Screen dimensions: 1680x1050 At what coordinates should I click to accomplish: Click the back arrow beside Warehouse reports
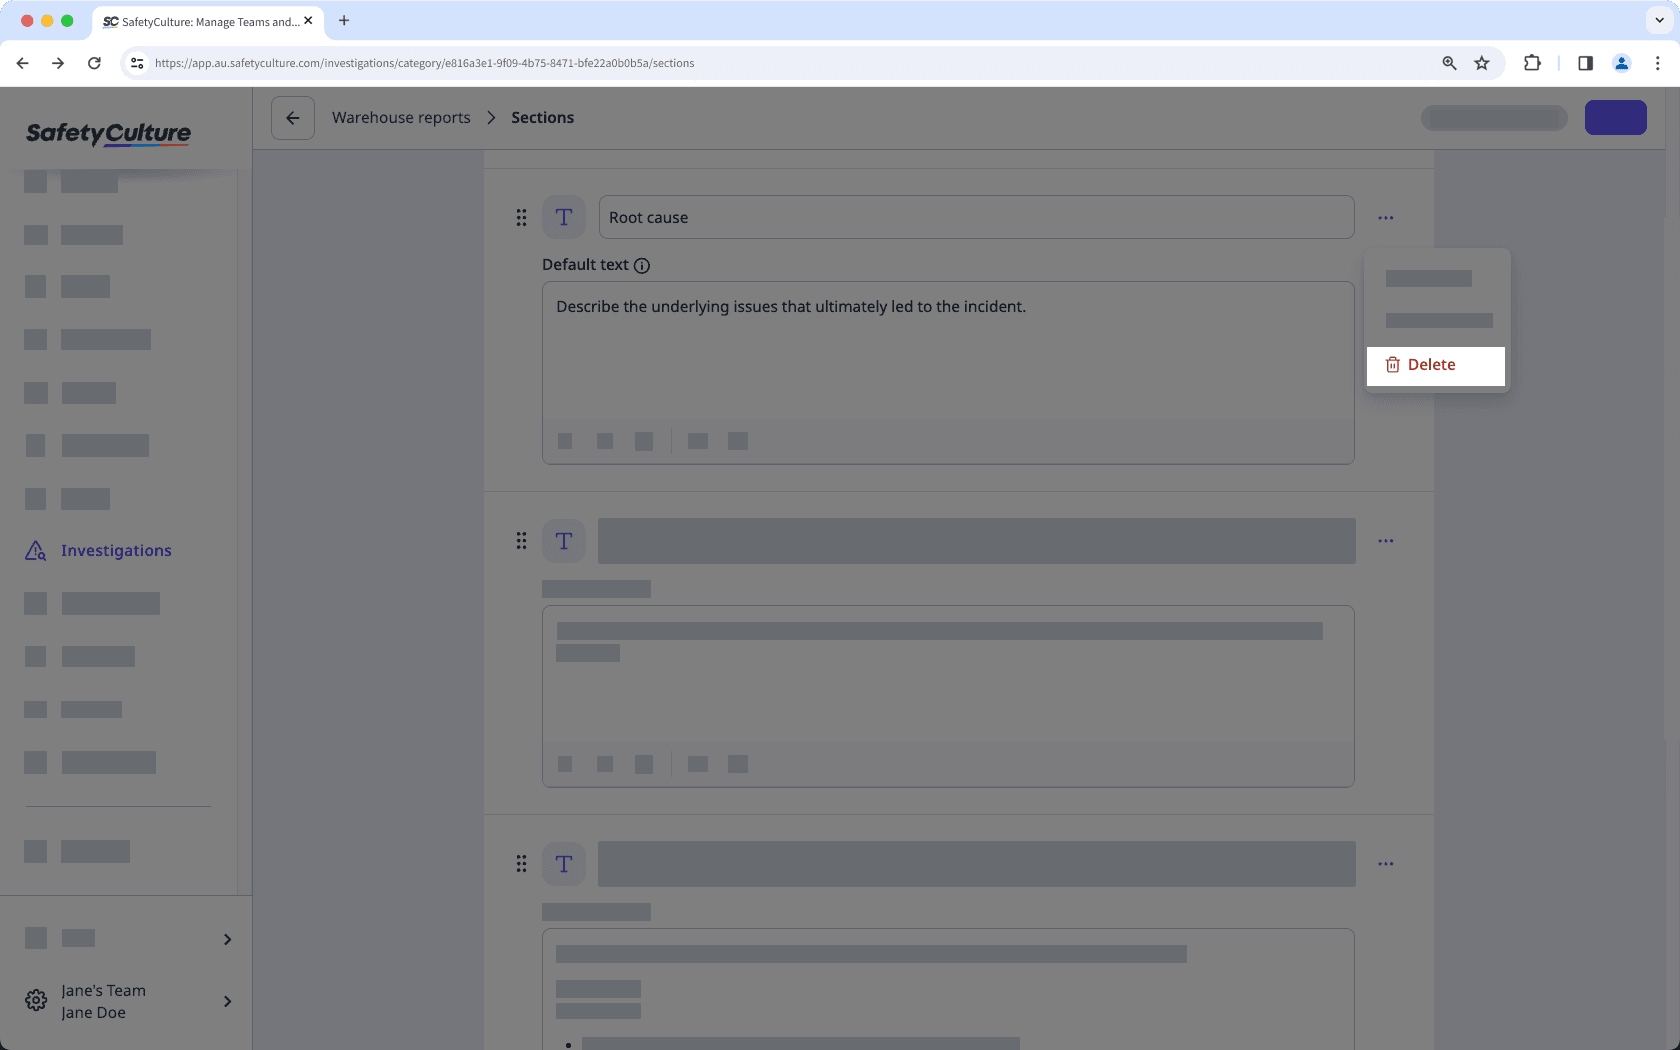point(292,117)
